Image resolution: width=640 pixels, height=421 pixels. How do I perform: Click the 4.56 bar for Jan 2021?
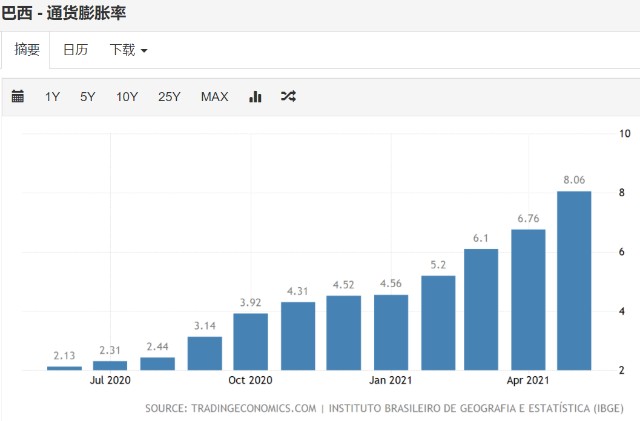tap(391, 332)
